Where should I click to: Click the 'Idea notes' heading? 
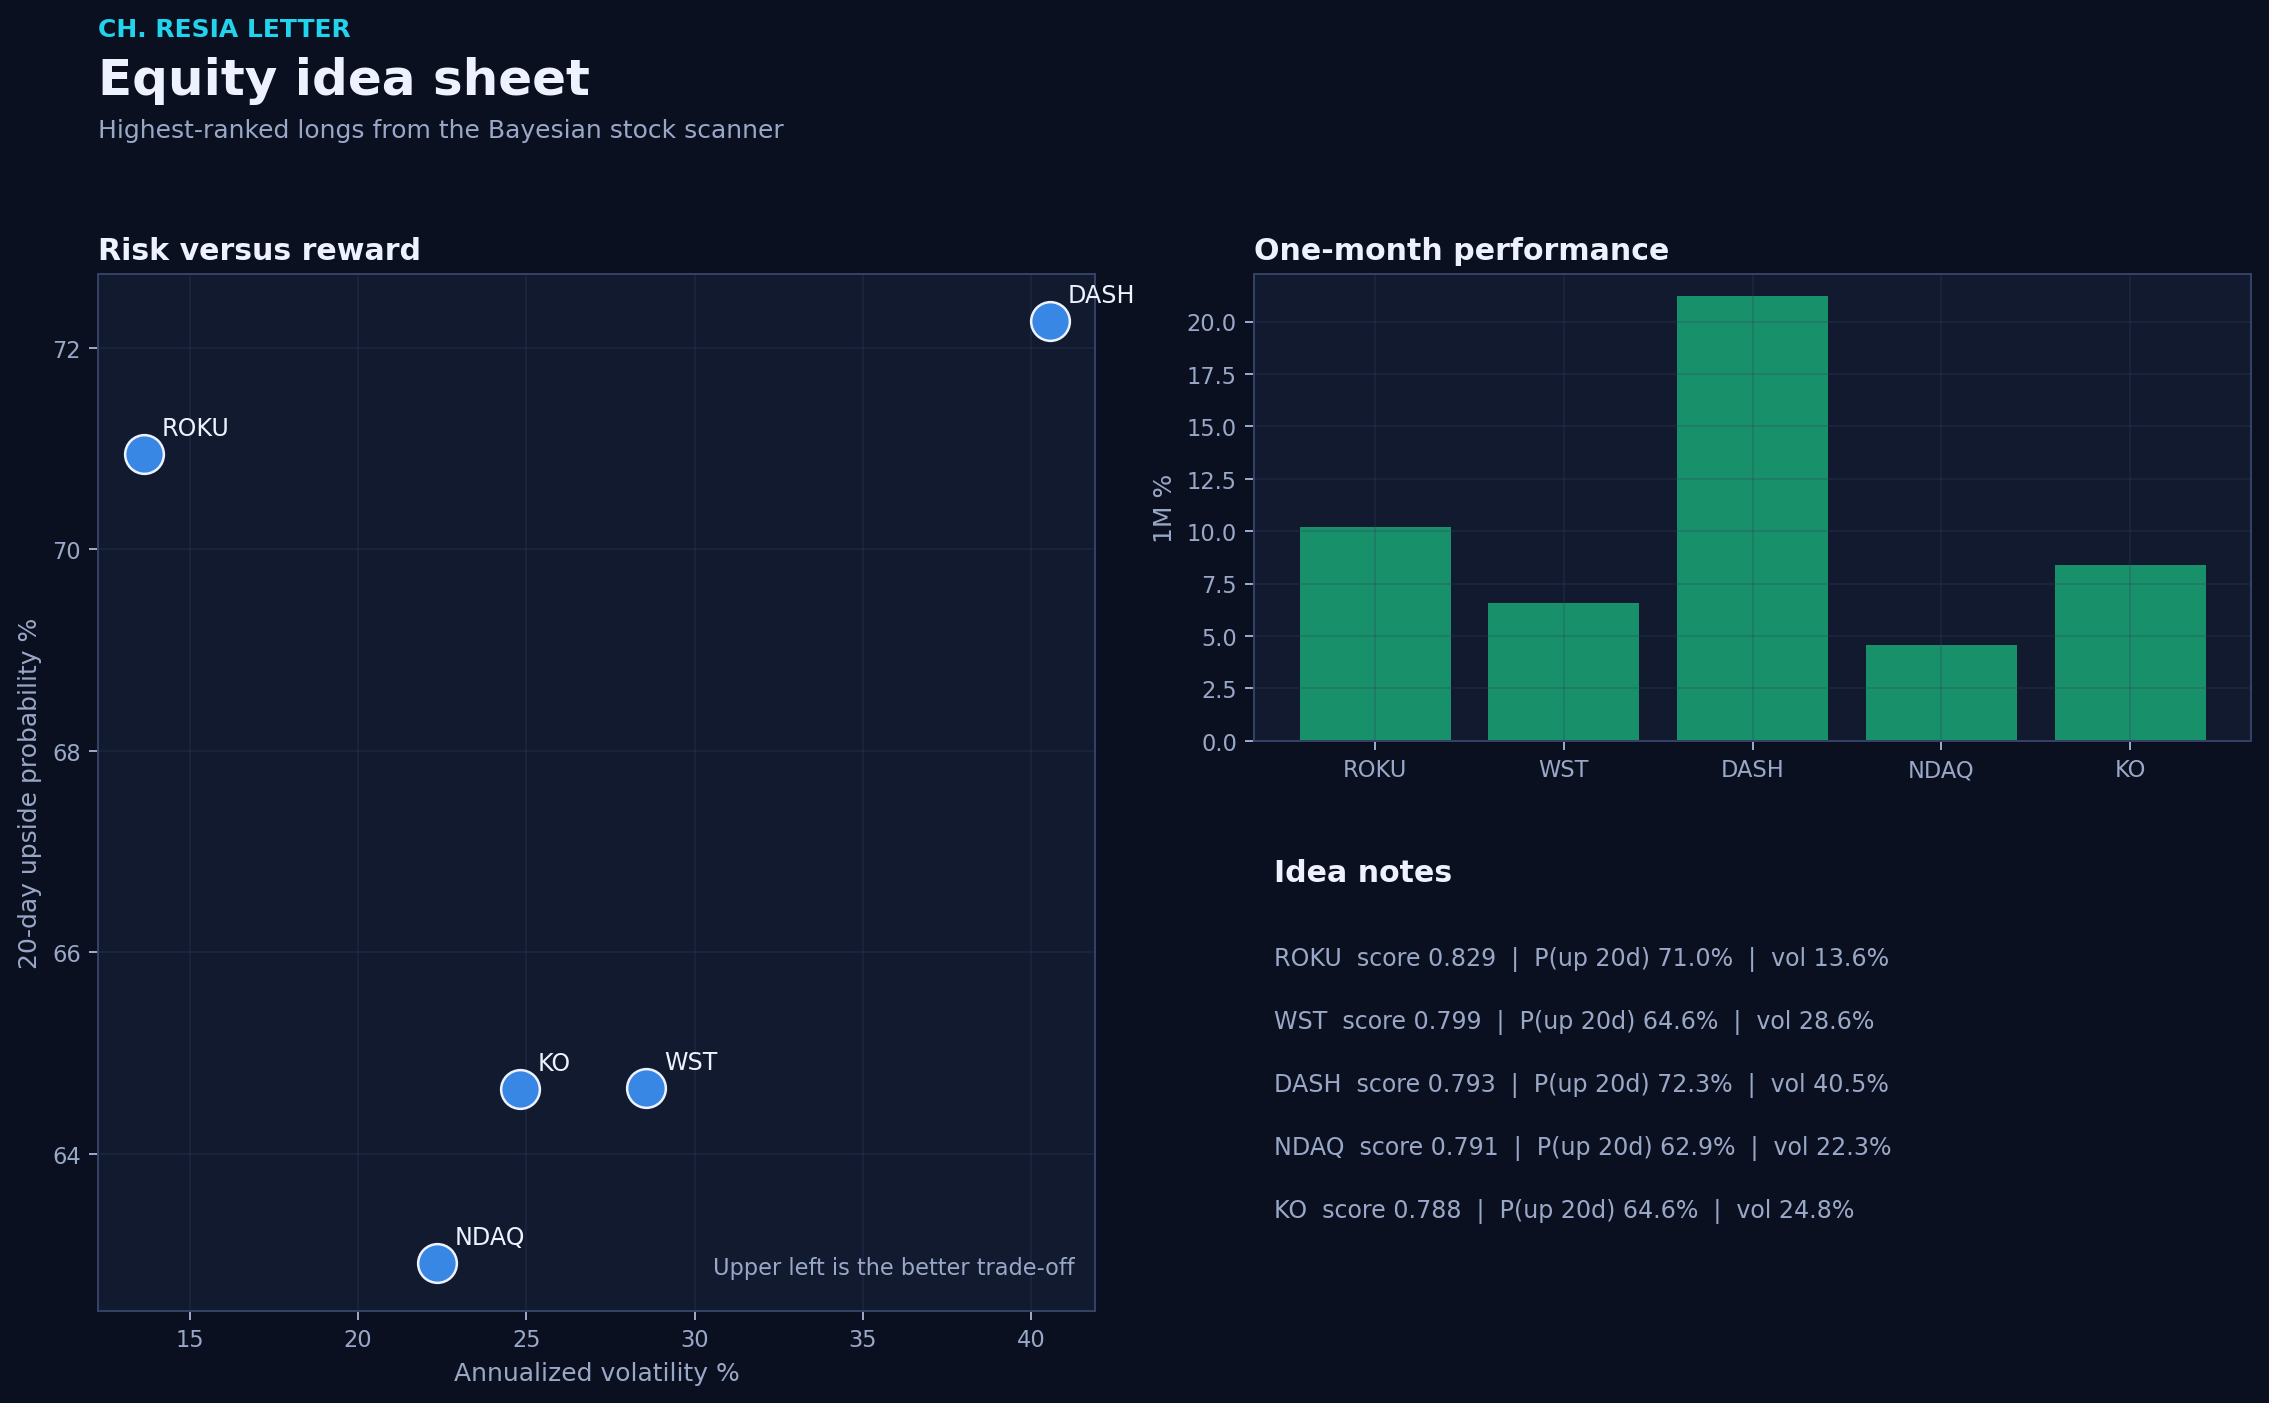coord(1362,872)
